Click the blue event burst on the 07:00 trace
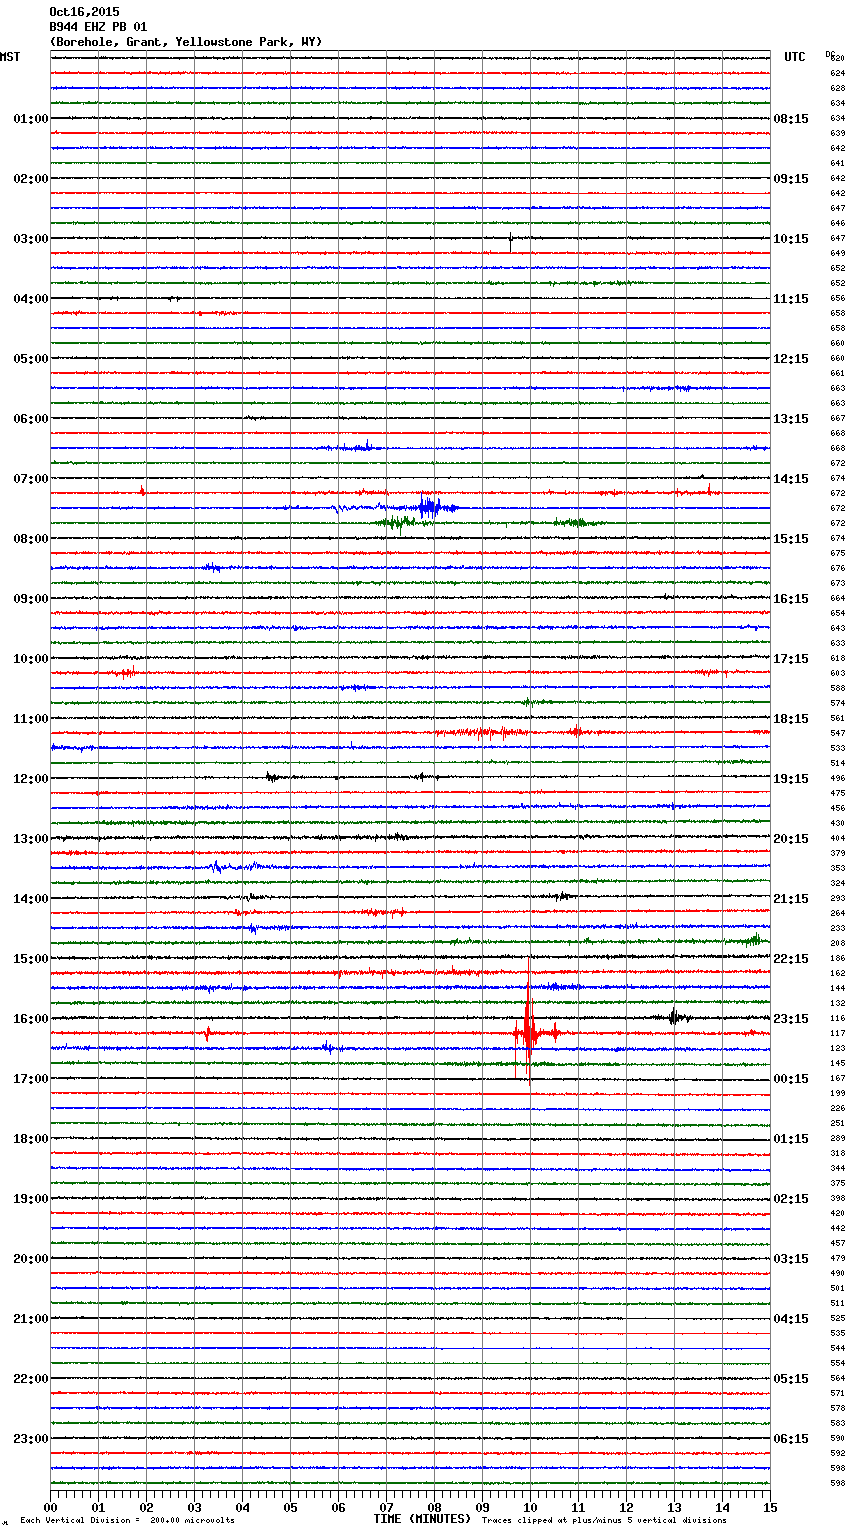The width and height of the screenshot is (850, 1534). 430,507
